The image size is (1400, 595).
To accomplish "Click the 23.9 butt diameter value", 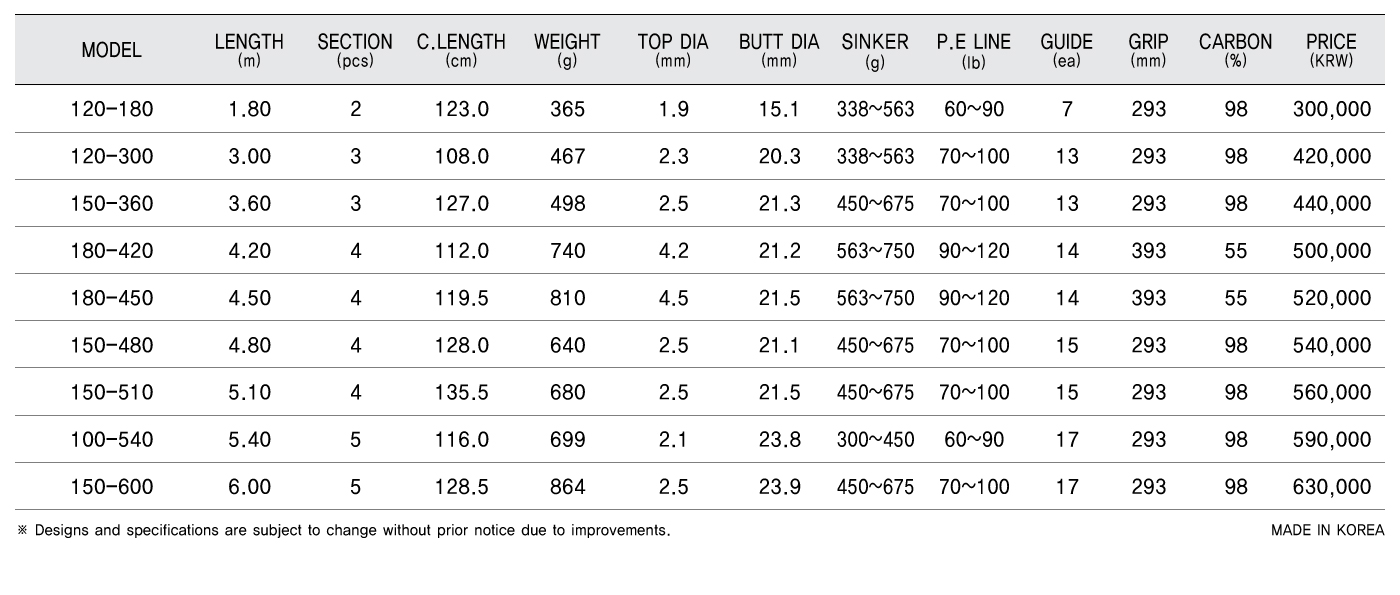I will (x=779, y=487).
